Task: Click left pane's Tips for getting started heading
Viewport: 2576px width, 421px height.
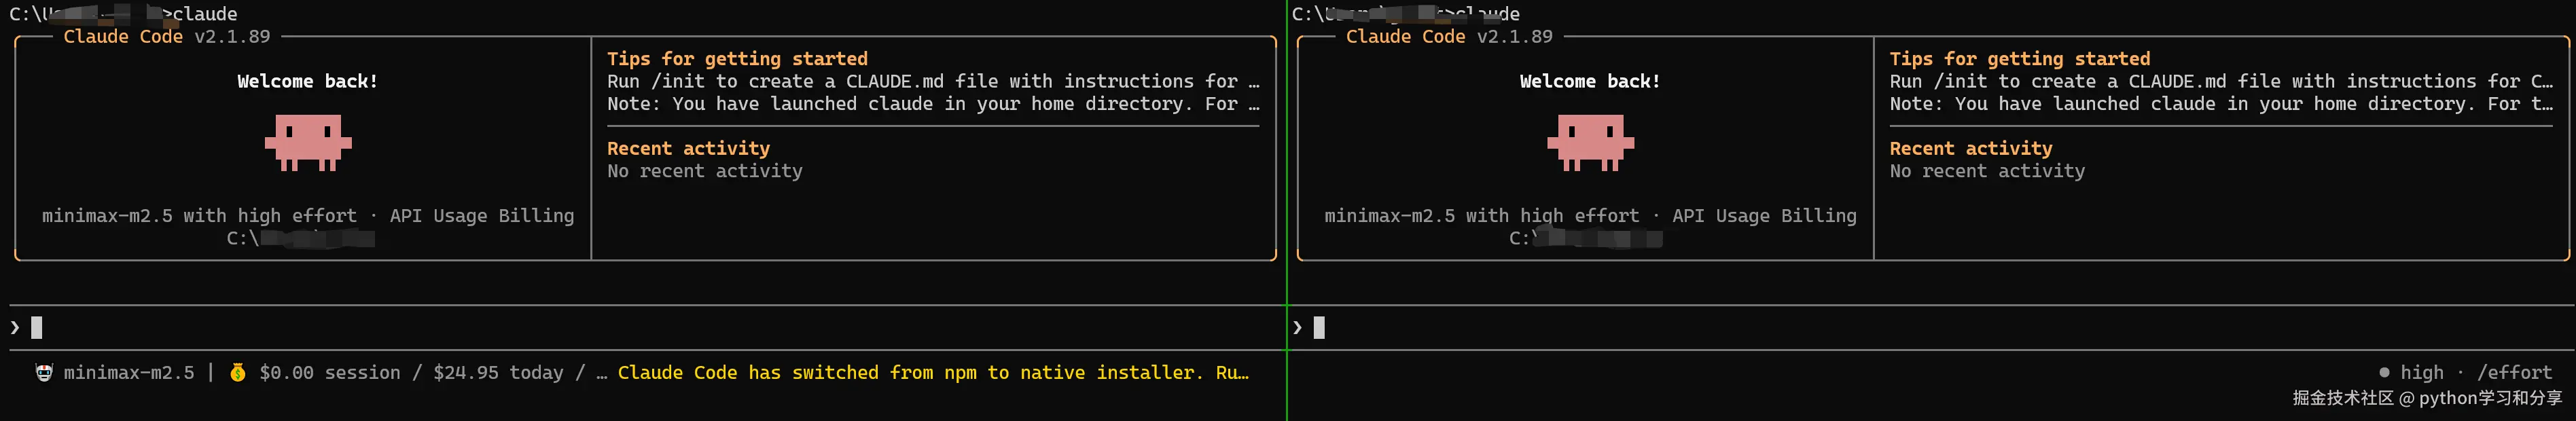Action: pyautogui.click(x=737, y=59)
